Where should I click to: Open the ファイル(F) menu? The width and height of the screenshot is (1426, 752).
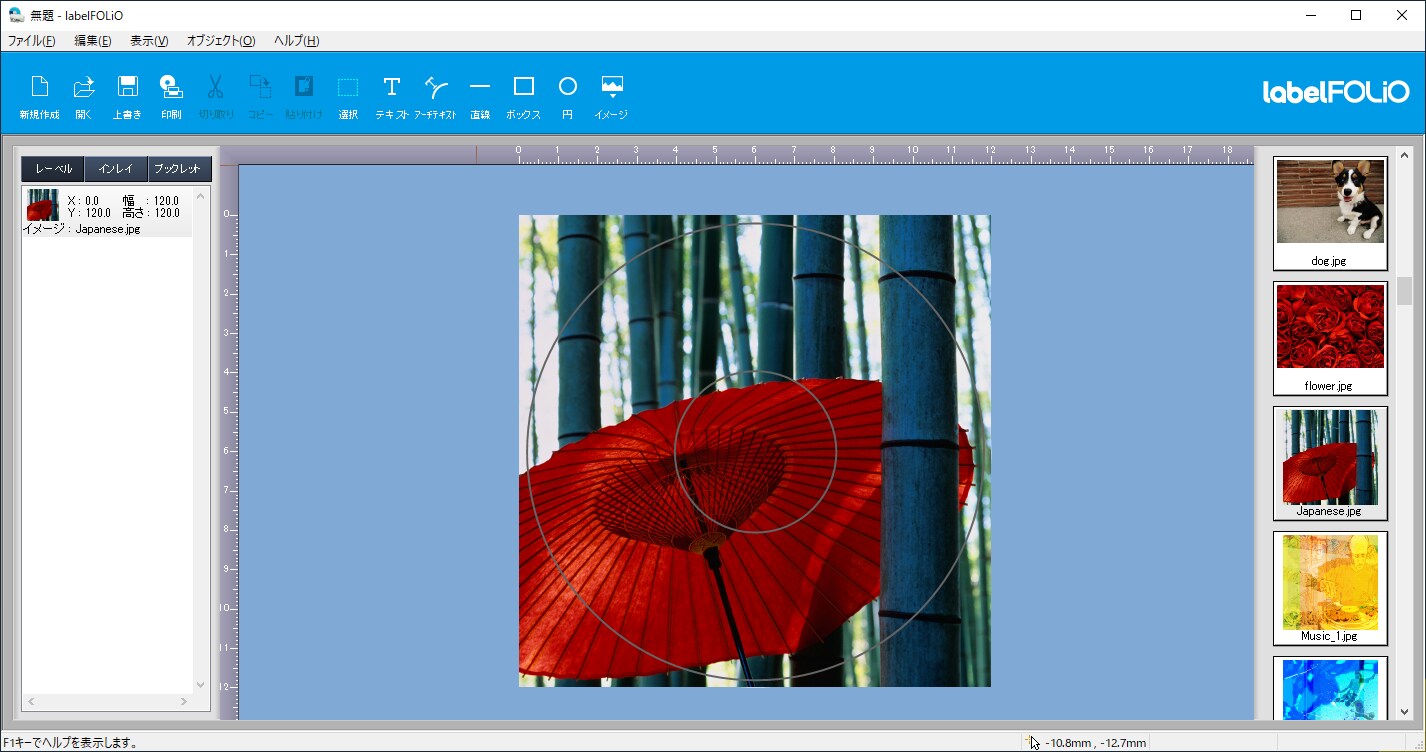click(x=32, y=41)
